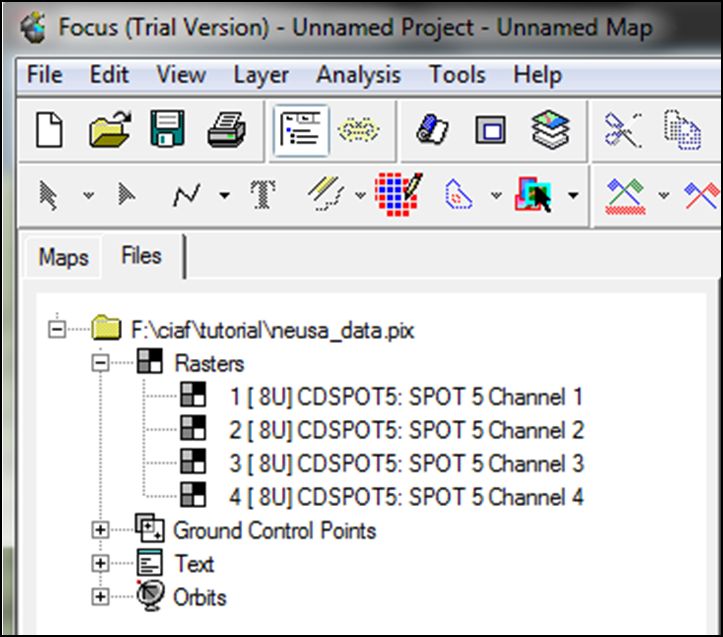The width and height of the screenshot is (723, 637).
Task: Click the colored image cursor pick icon
Action: pos(533,194)
